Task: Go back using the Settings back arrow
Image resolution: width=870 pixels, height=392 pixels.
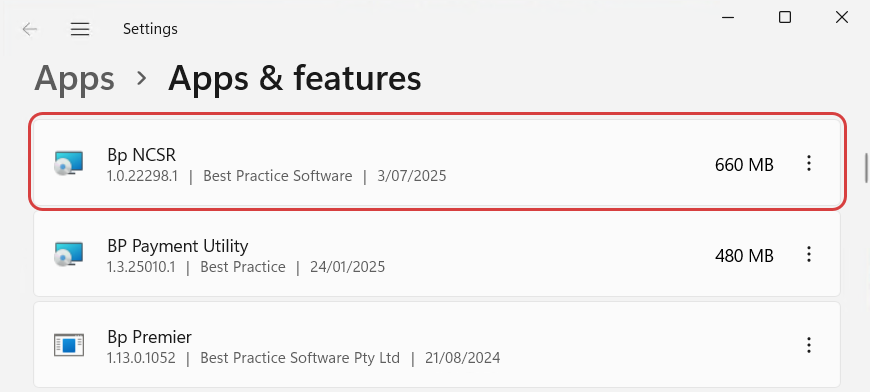Action: [x=29, y=29]
